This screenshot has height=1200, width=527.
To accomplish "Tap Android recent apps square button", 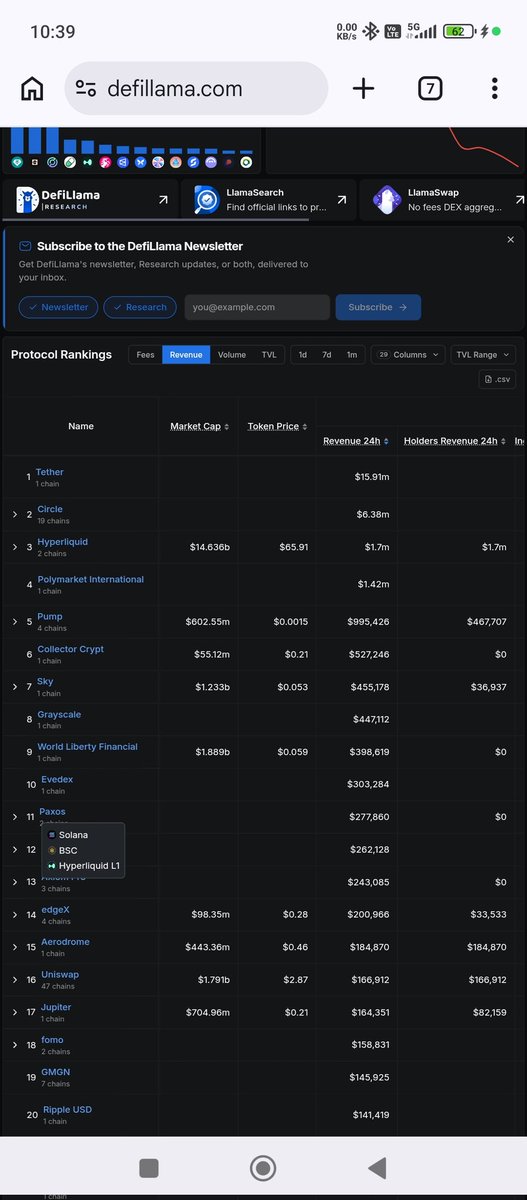I will coord(149,1168).
